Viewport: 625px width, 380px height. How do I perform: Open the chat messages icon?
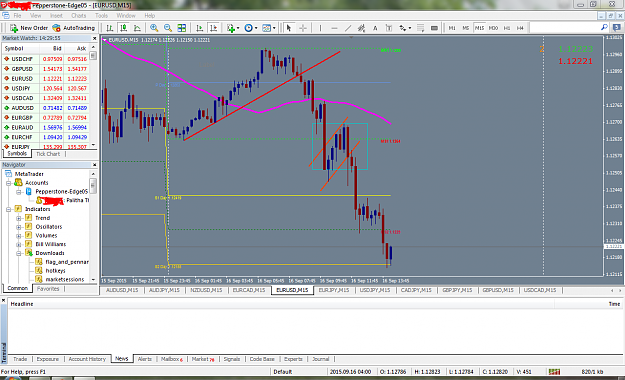(617, 28)
